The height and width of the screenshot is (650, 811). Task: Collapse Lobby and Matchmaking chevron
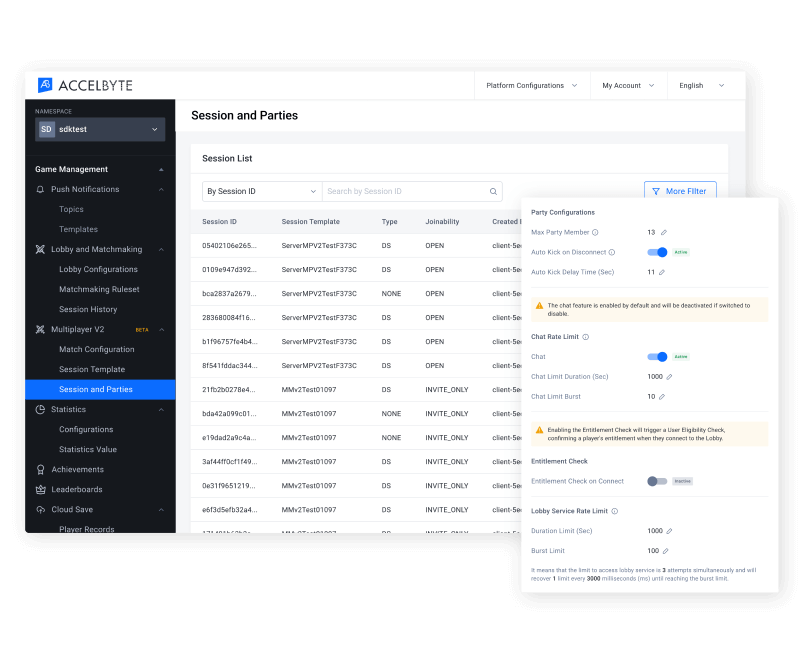[x=161, y=250]
